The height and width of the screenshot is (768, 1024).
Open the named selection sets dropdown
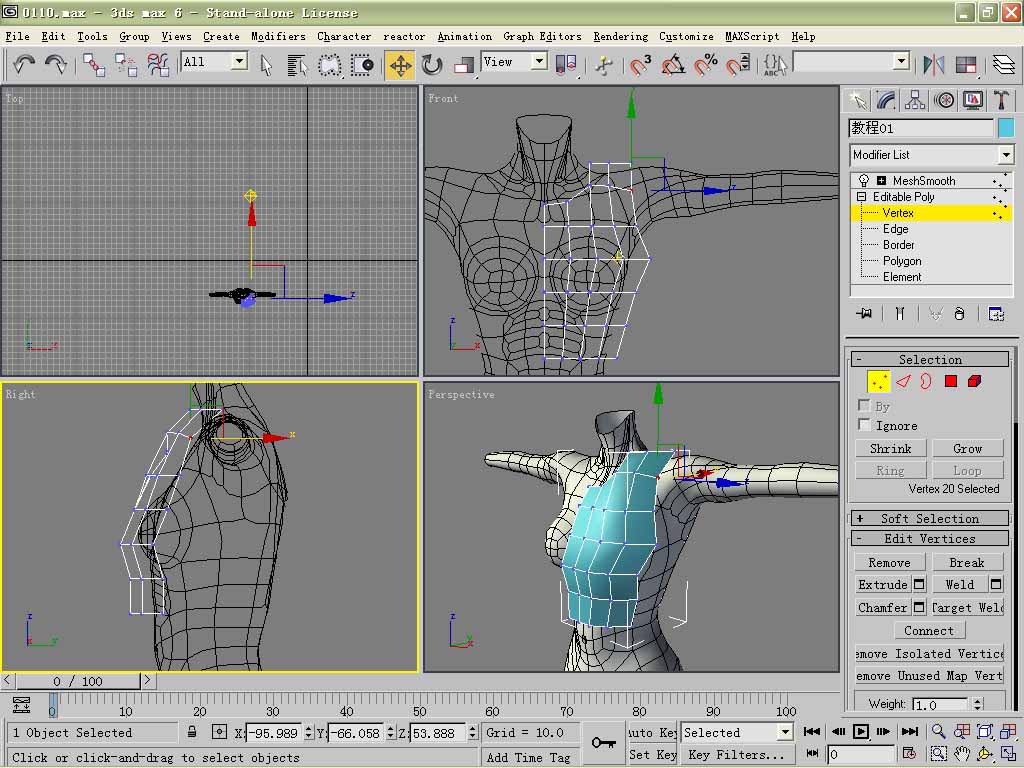click(901, 61)
